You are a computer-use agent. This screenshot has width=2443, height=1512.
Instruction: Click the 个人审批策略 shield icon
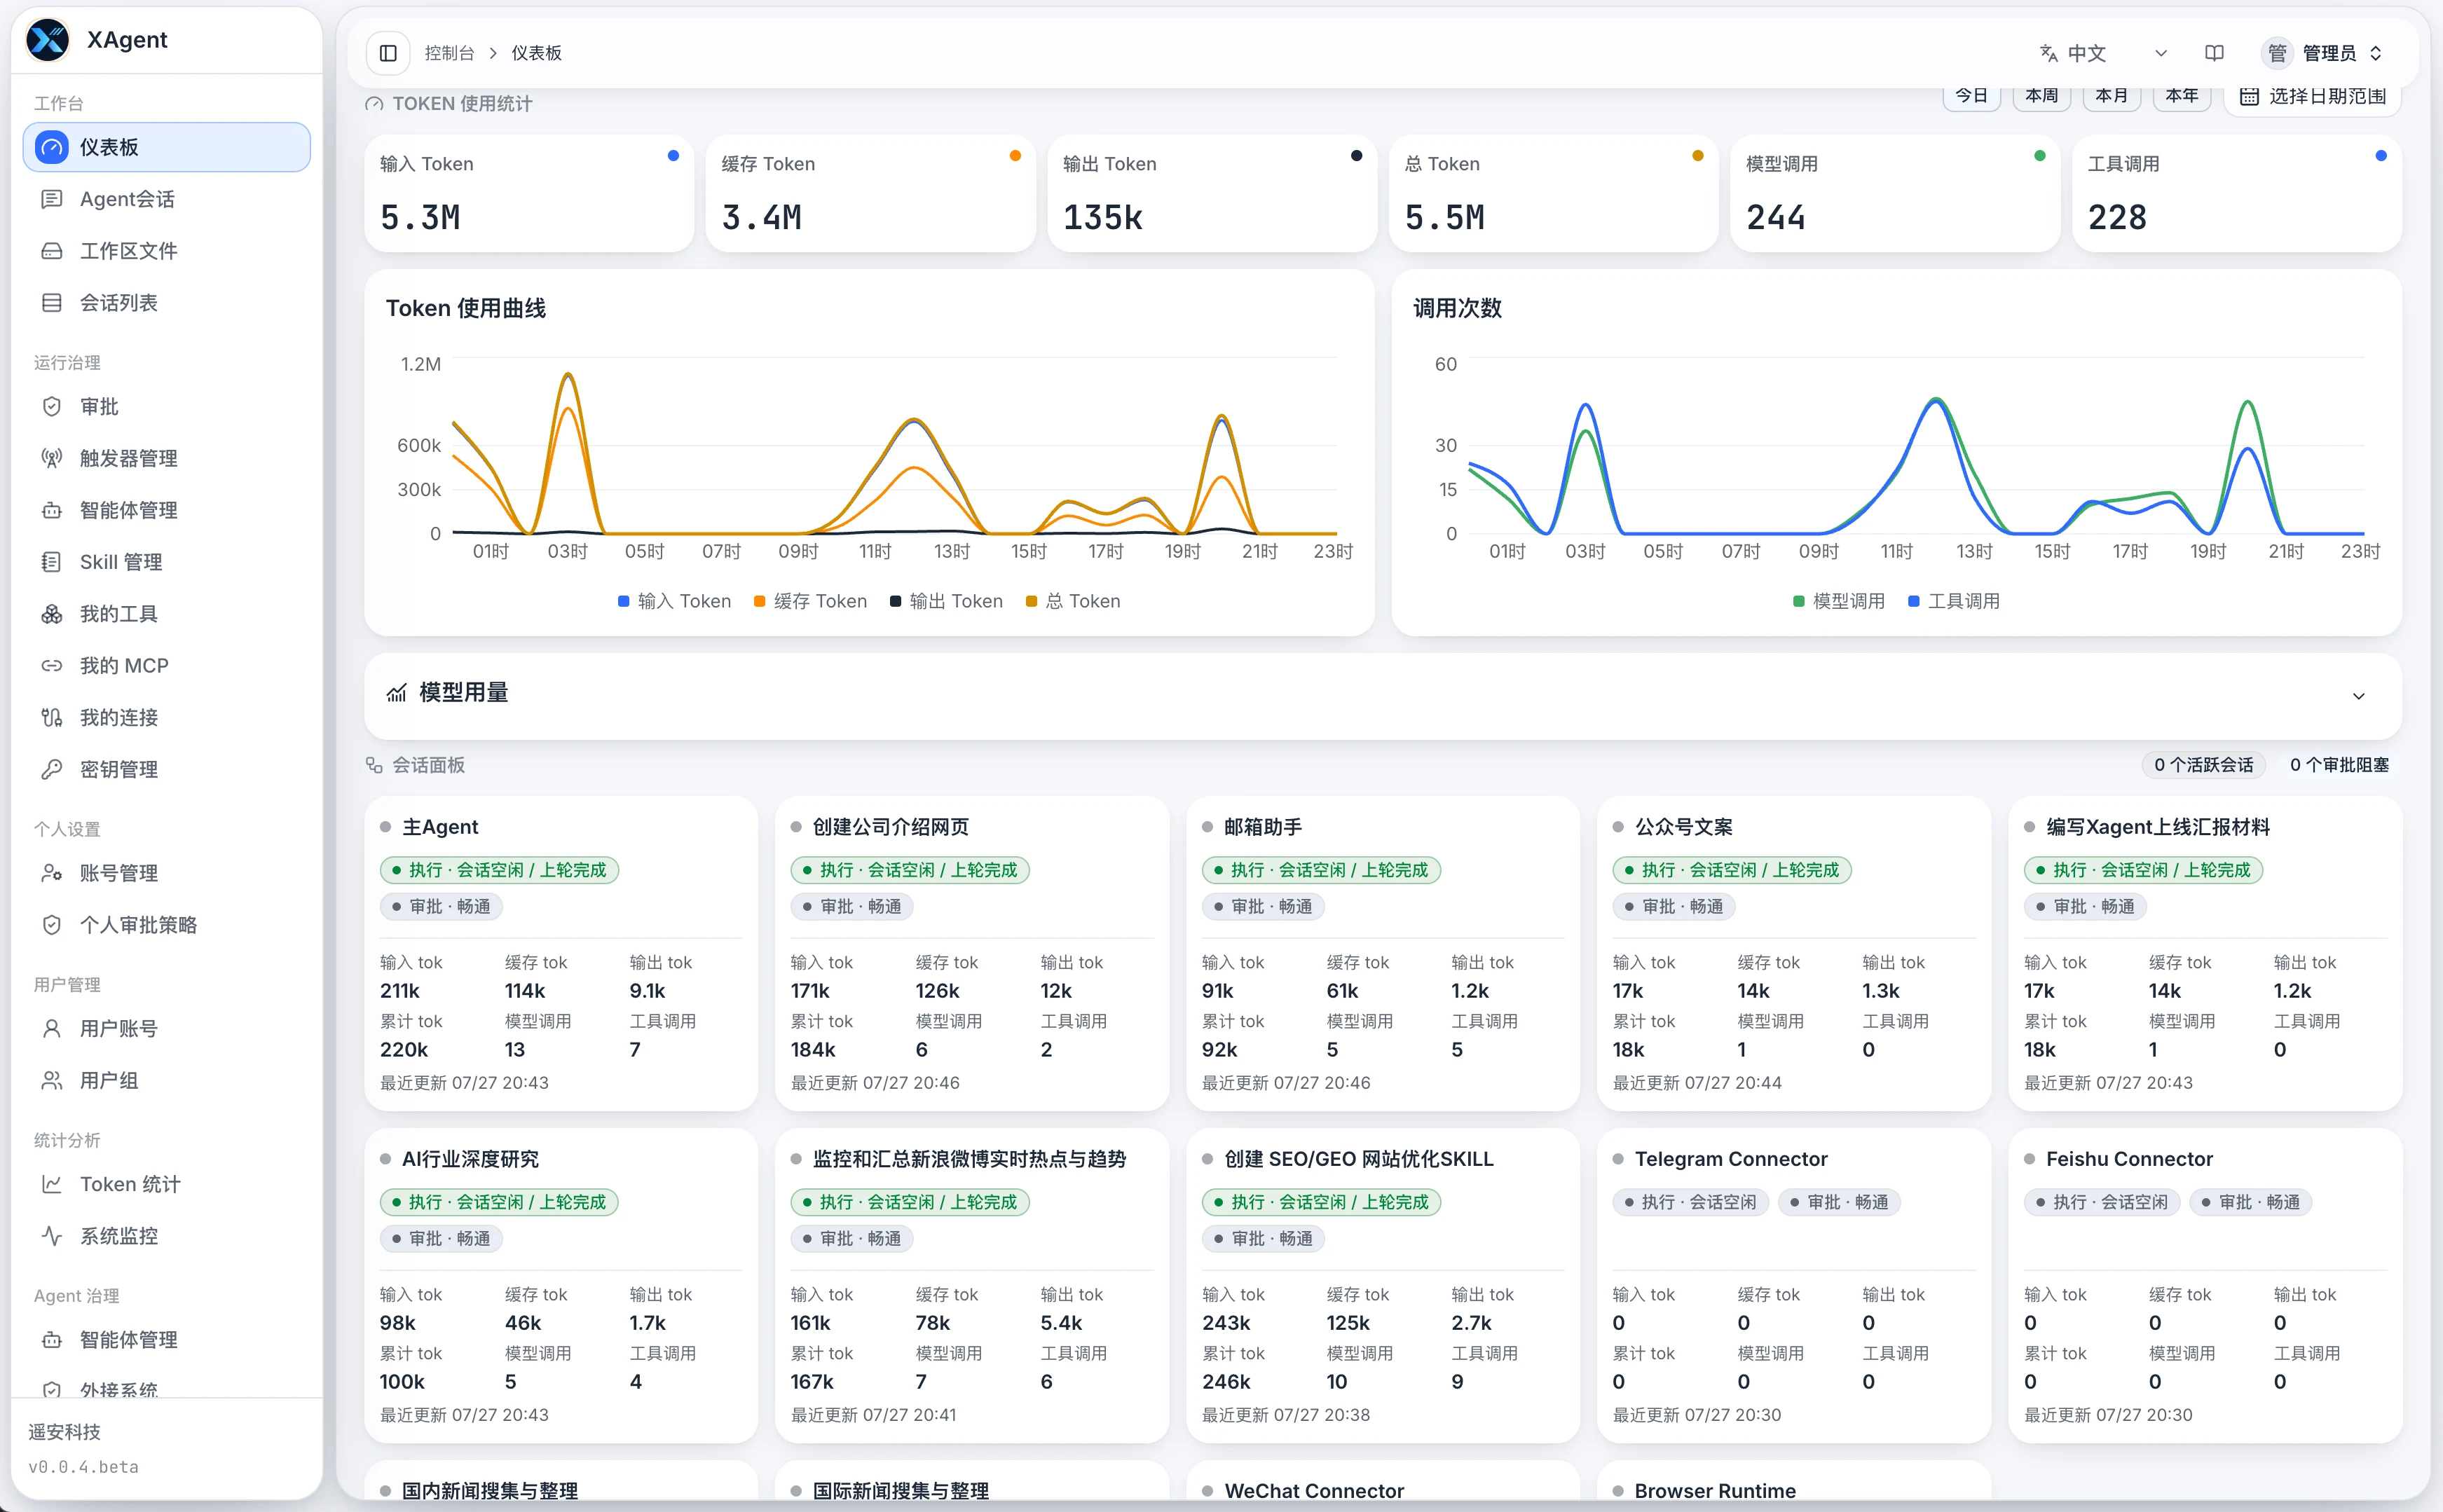click(x=52, y=925)
